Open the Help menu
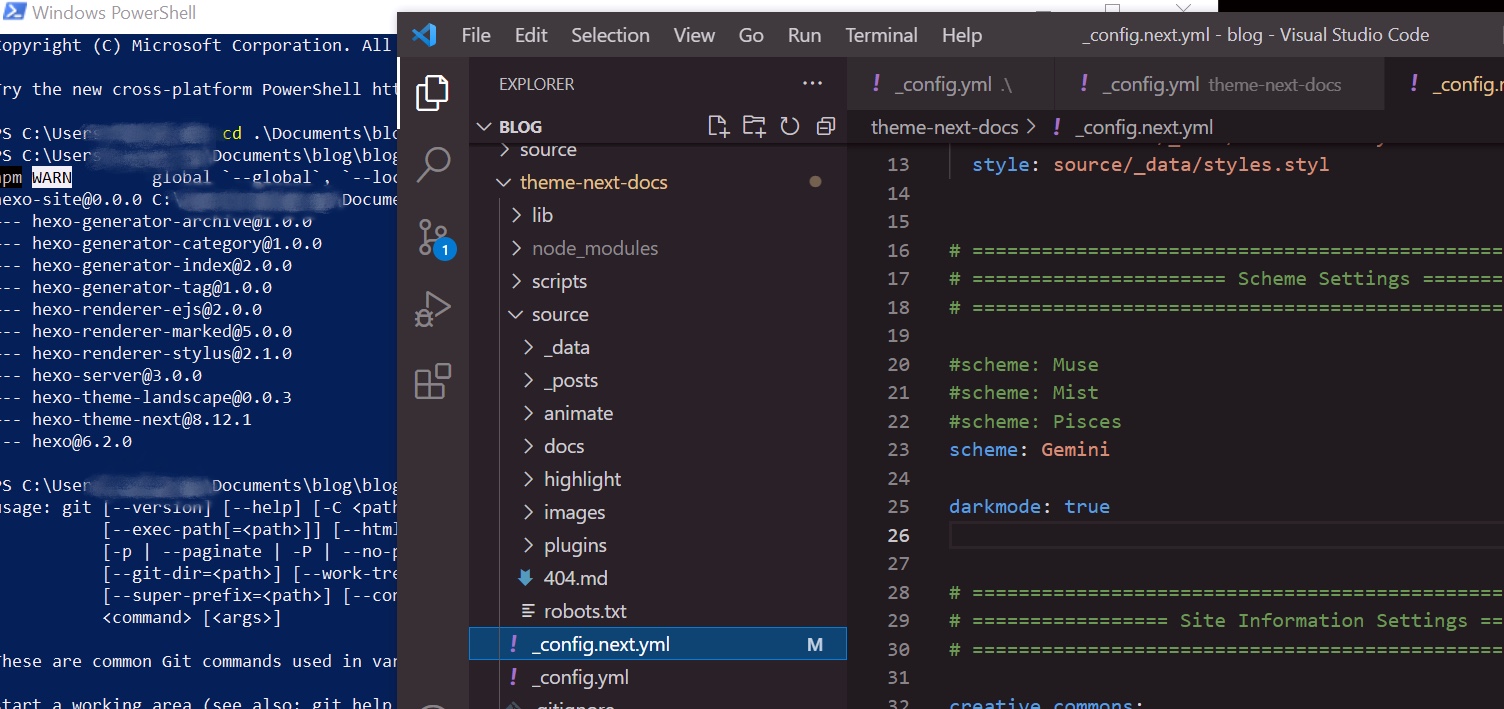 coord(962,35)
